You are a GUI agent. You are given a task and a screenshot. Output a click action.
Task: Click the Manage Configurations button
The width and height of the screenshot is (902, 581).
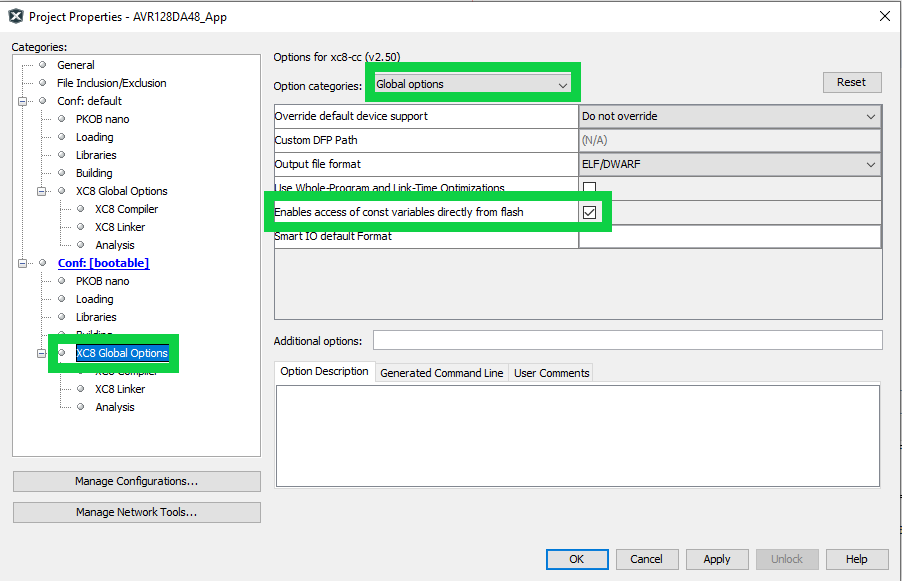[136, 481]
